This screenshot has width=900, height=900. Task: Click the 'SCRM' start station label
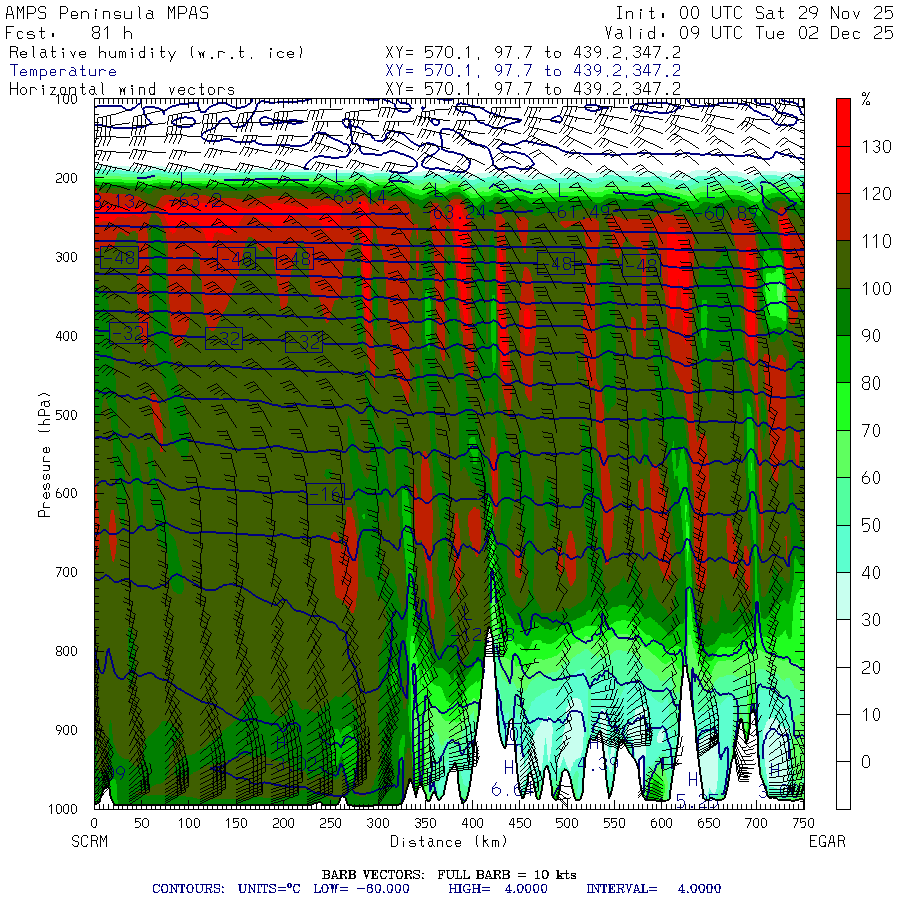[x=90, y=841]
